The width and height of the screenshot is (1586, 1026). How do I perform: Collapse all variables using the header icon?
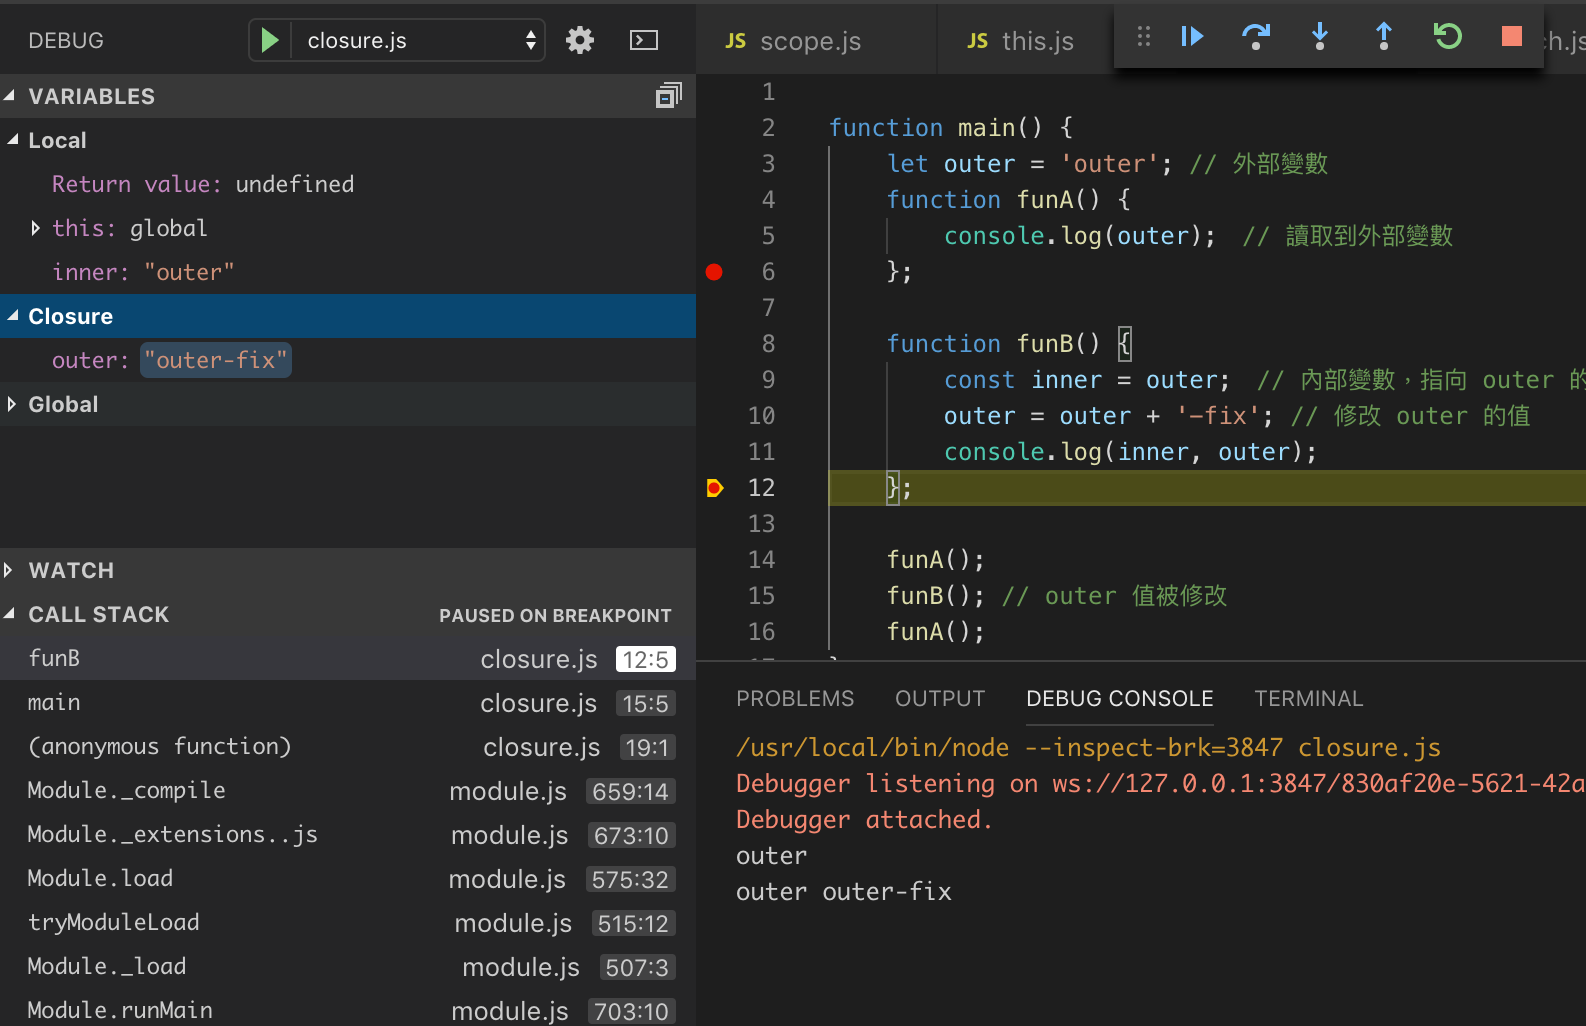tap(668, 96)
